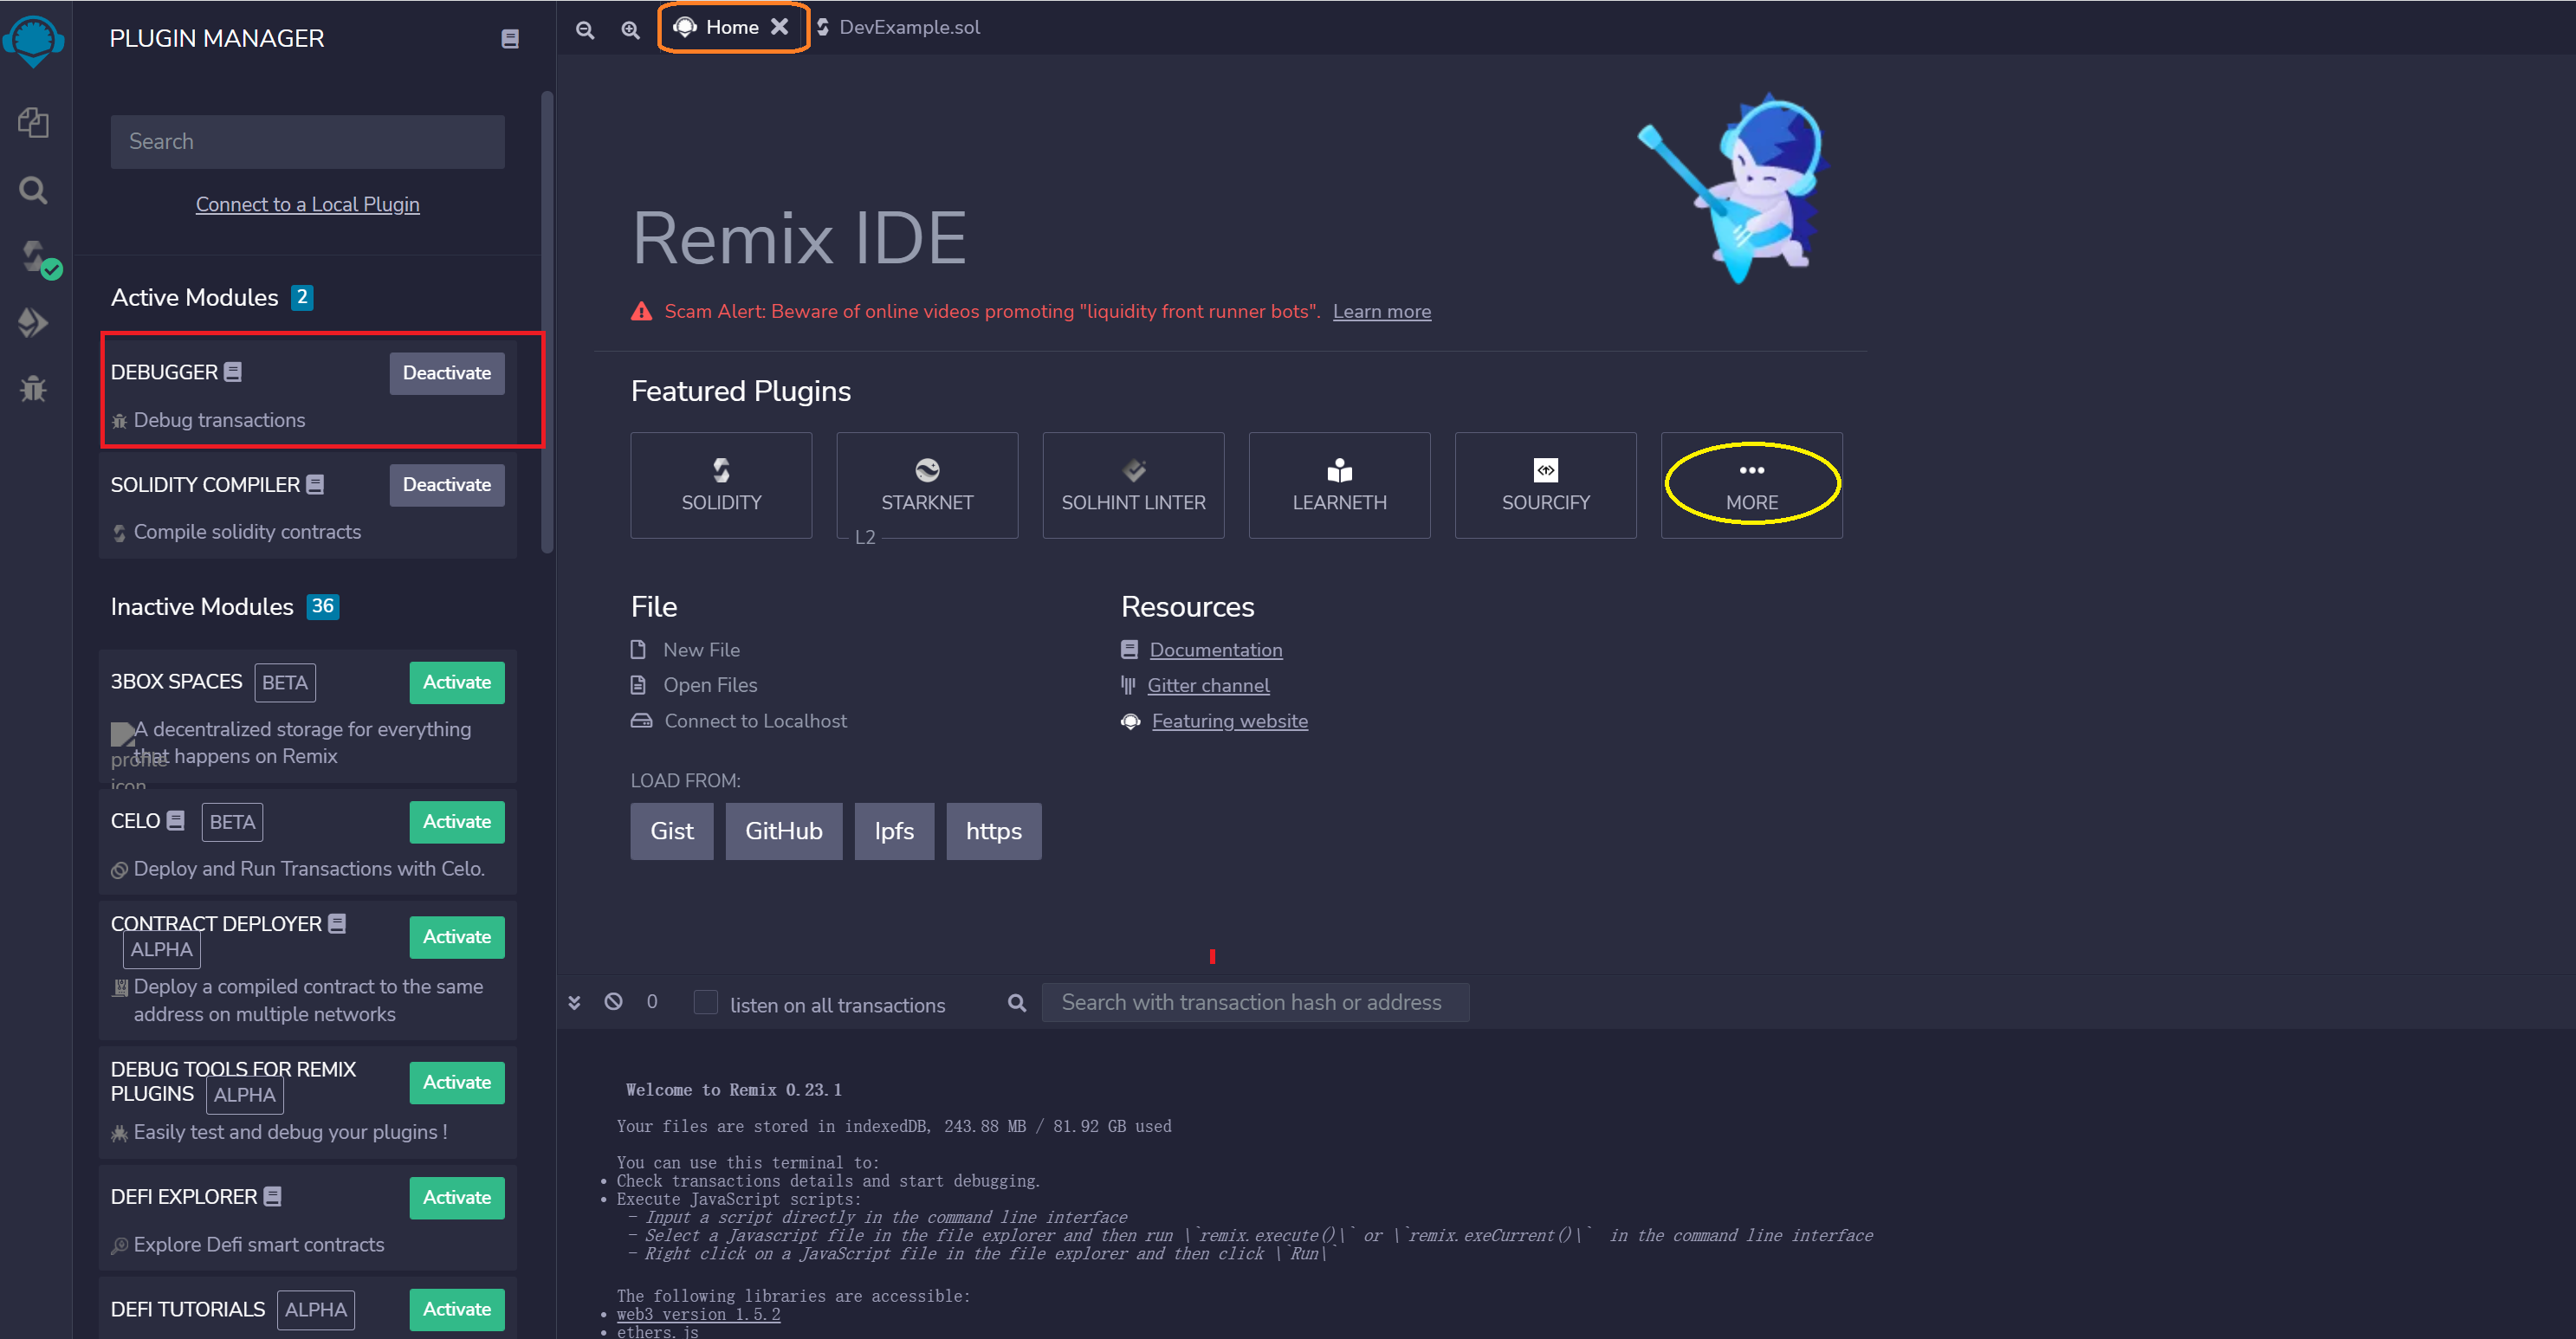This screenshot has height=1339, width=2576.
Task: Open DEBUGGER documentation icon
Action: tap(233, 372)
